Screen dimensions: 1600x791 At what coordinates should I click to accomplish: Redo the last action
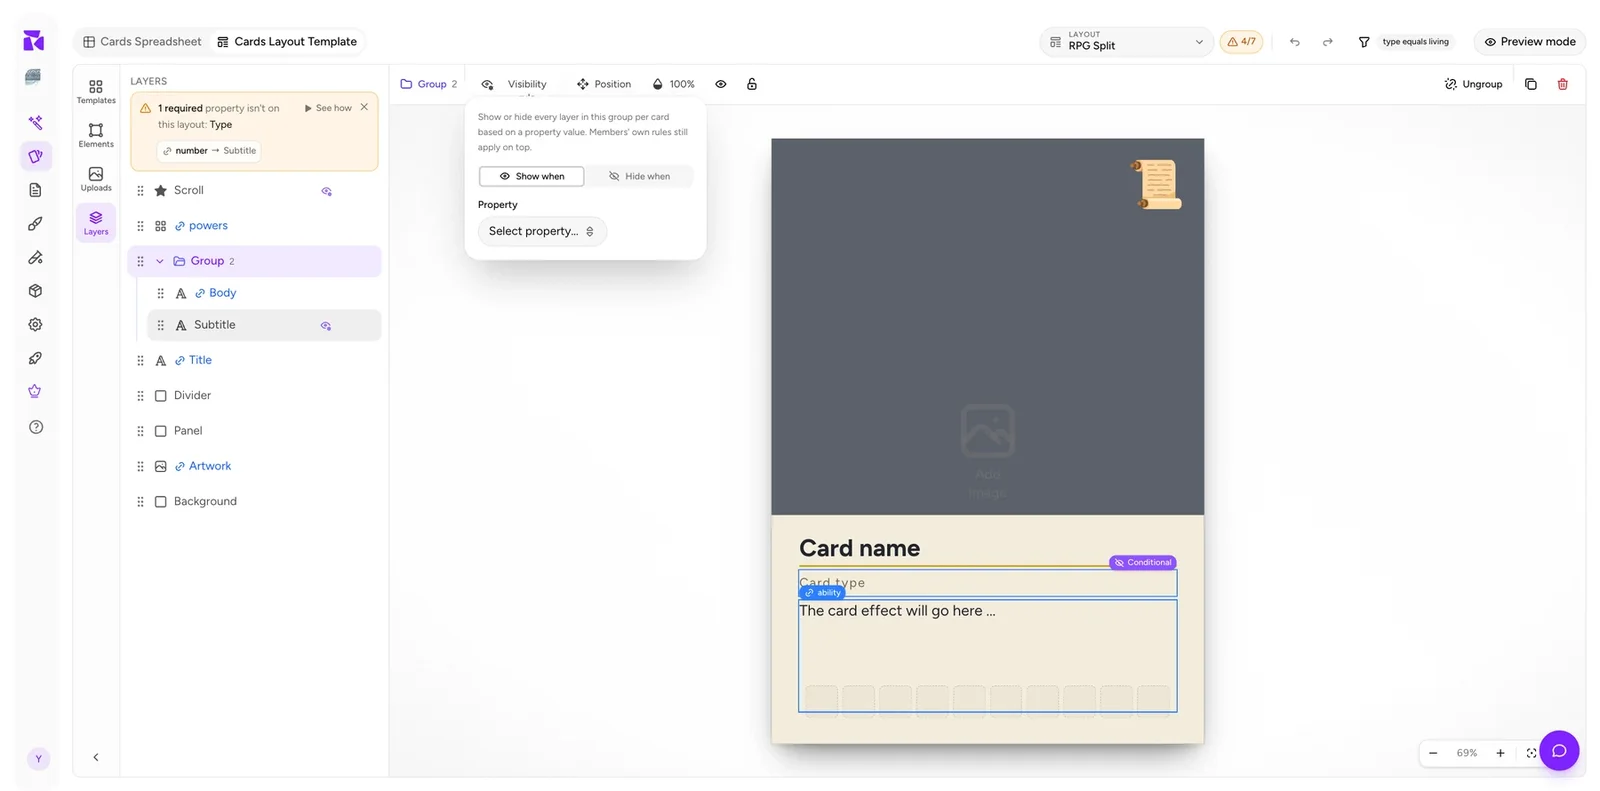tap(1327, 42)
